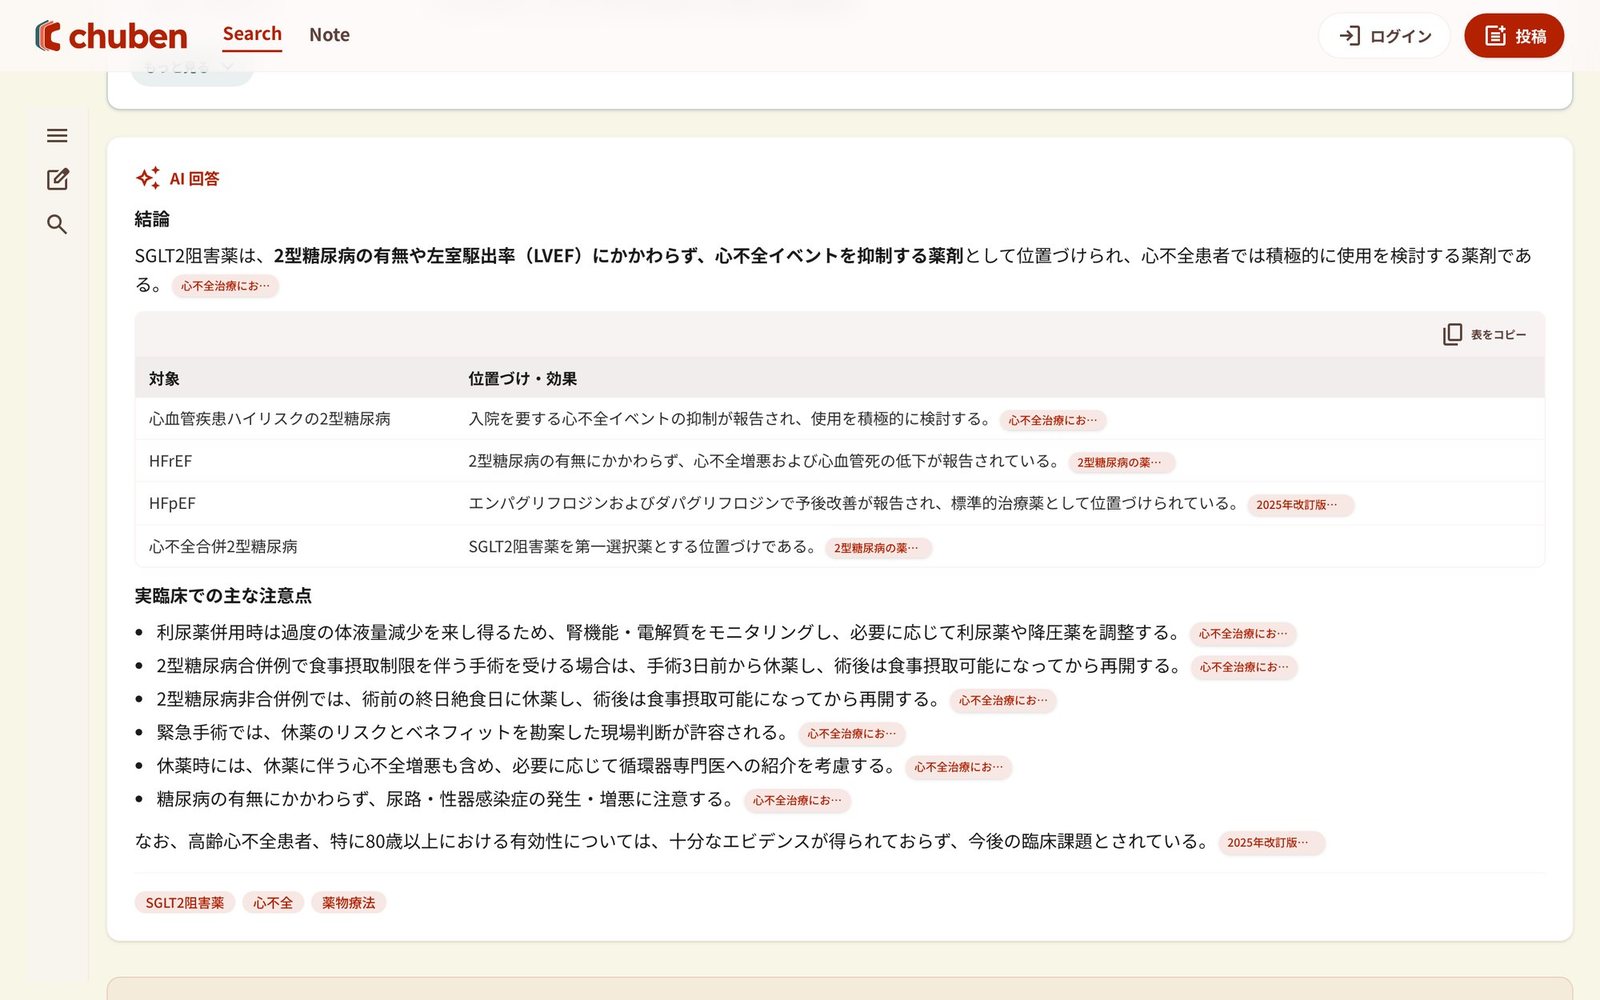
Task: Click the 実臨床での主な注意点 heading
Action: (x=223, y=596)
